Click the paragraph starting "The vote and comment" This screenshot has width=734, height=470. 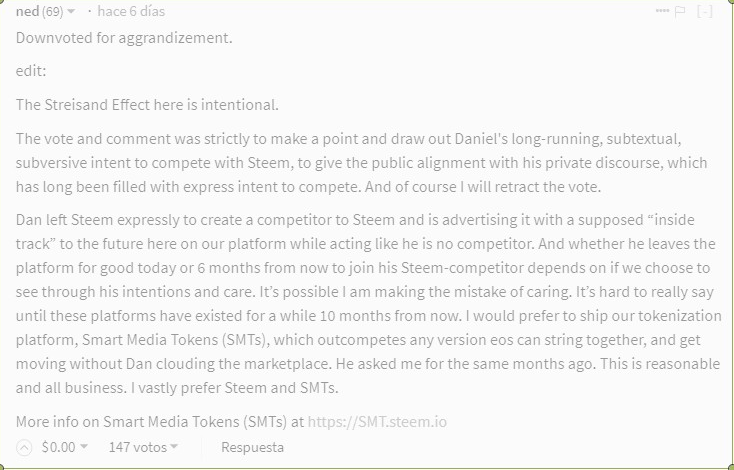[360, 161]
